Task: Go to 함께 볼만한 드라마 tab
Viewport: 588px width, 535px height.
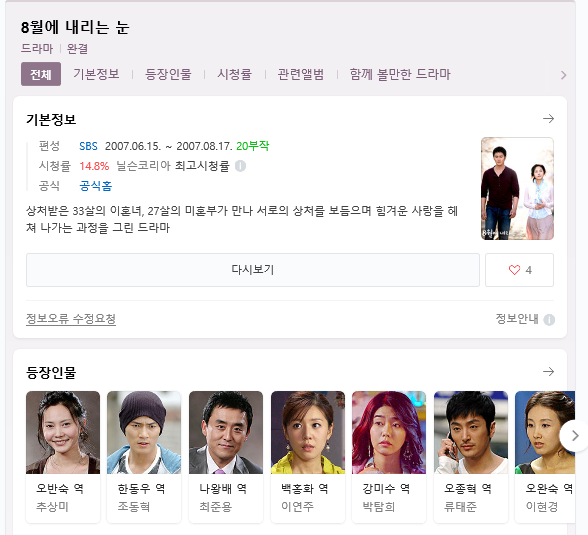Action: tap(400, 74)
